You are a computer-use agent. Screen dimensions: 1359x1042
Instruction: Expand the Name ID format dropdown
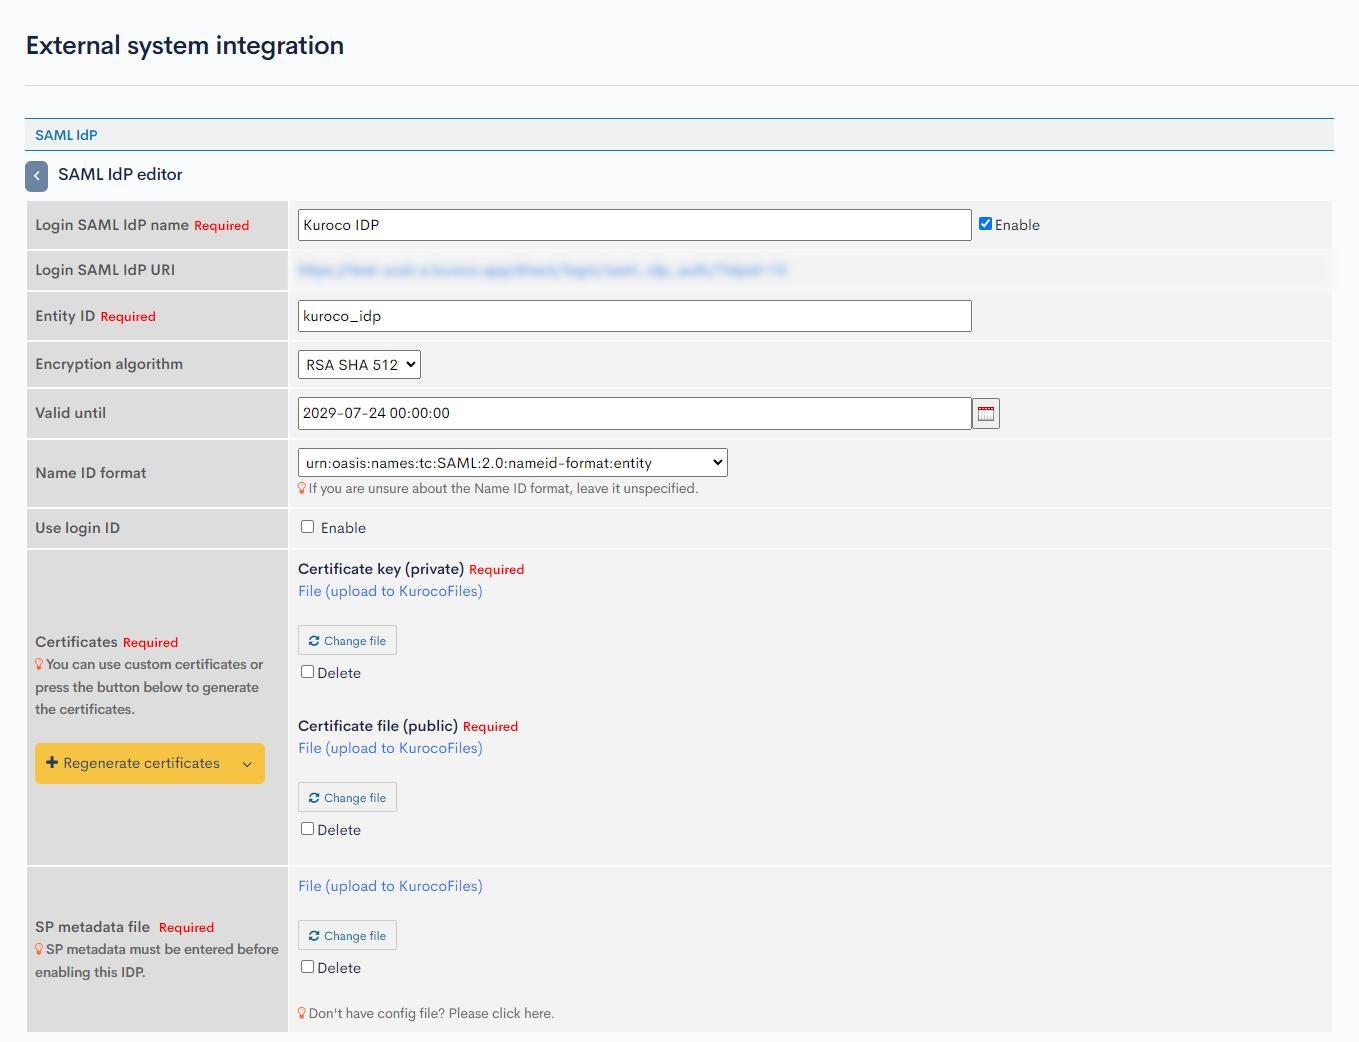(512, 463)
